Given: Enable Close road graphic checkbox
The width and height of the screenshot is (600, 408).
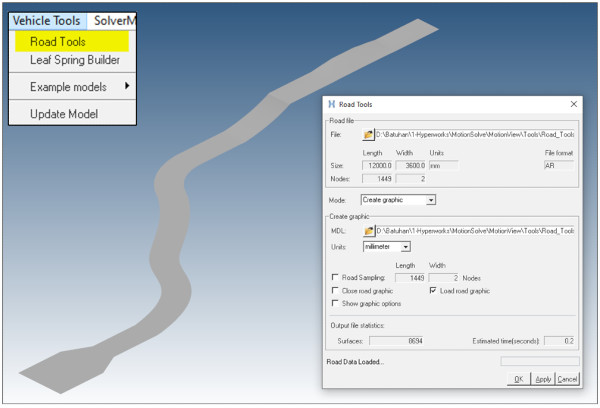Looking at the screenshot, I should (335, 290).
